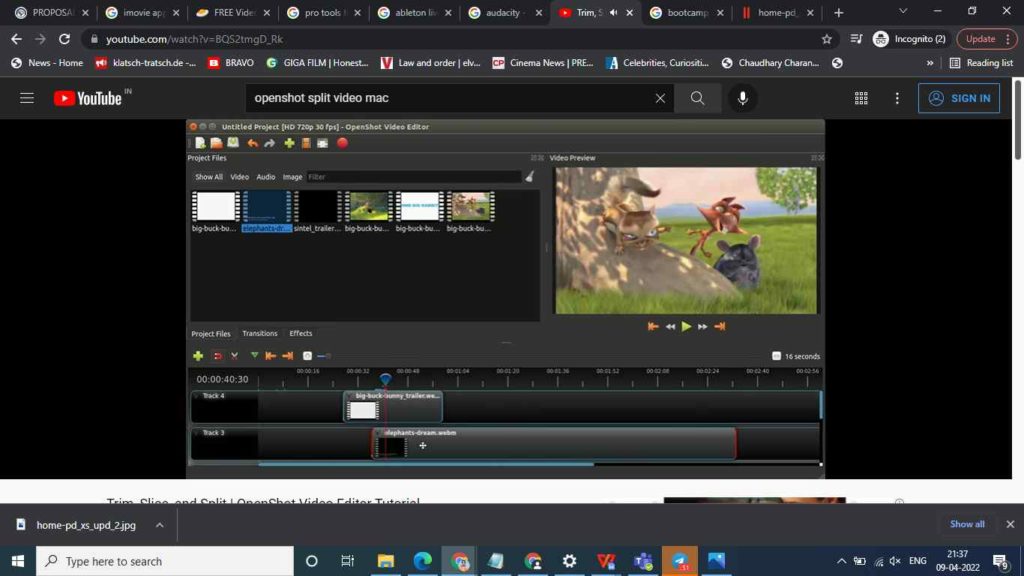Open the tab search chevron in Chrome
This screenshot has height=576, width=1024.
tap(903, 12)
